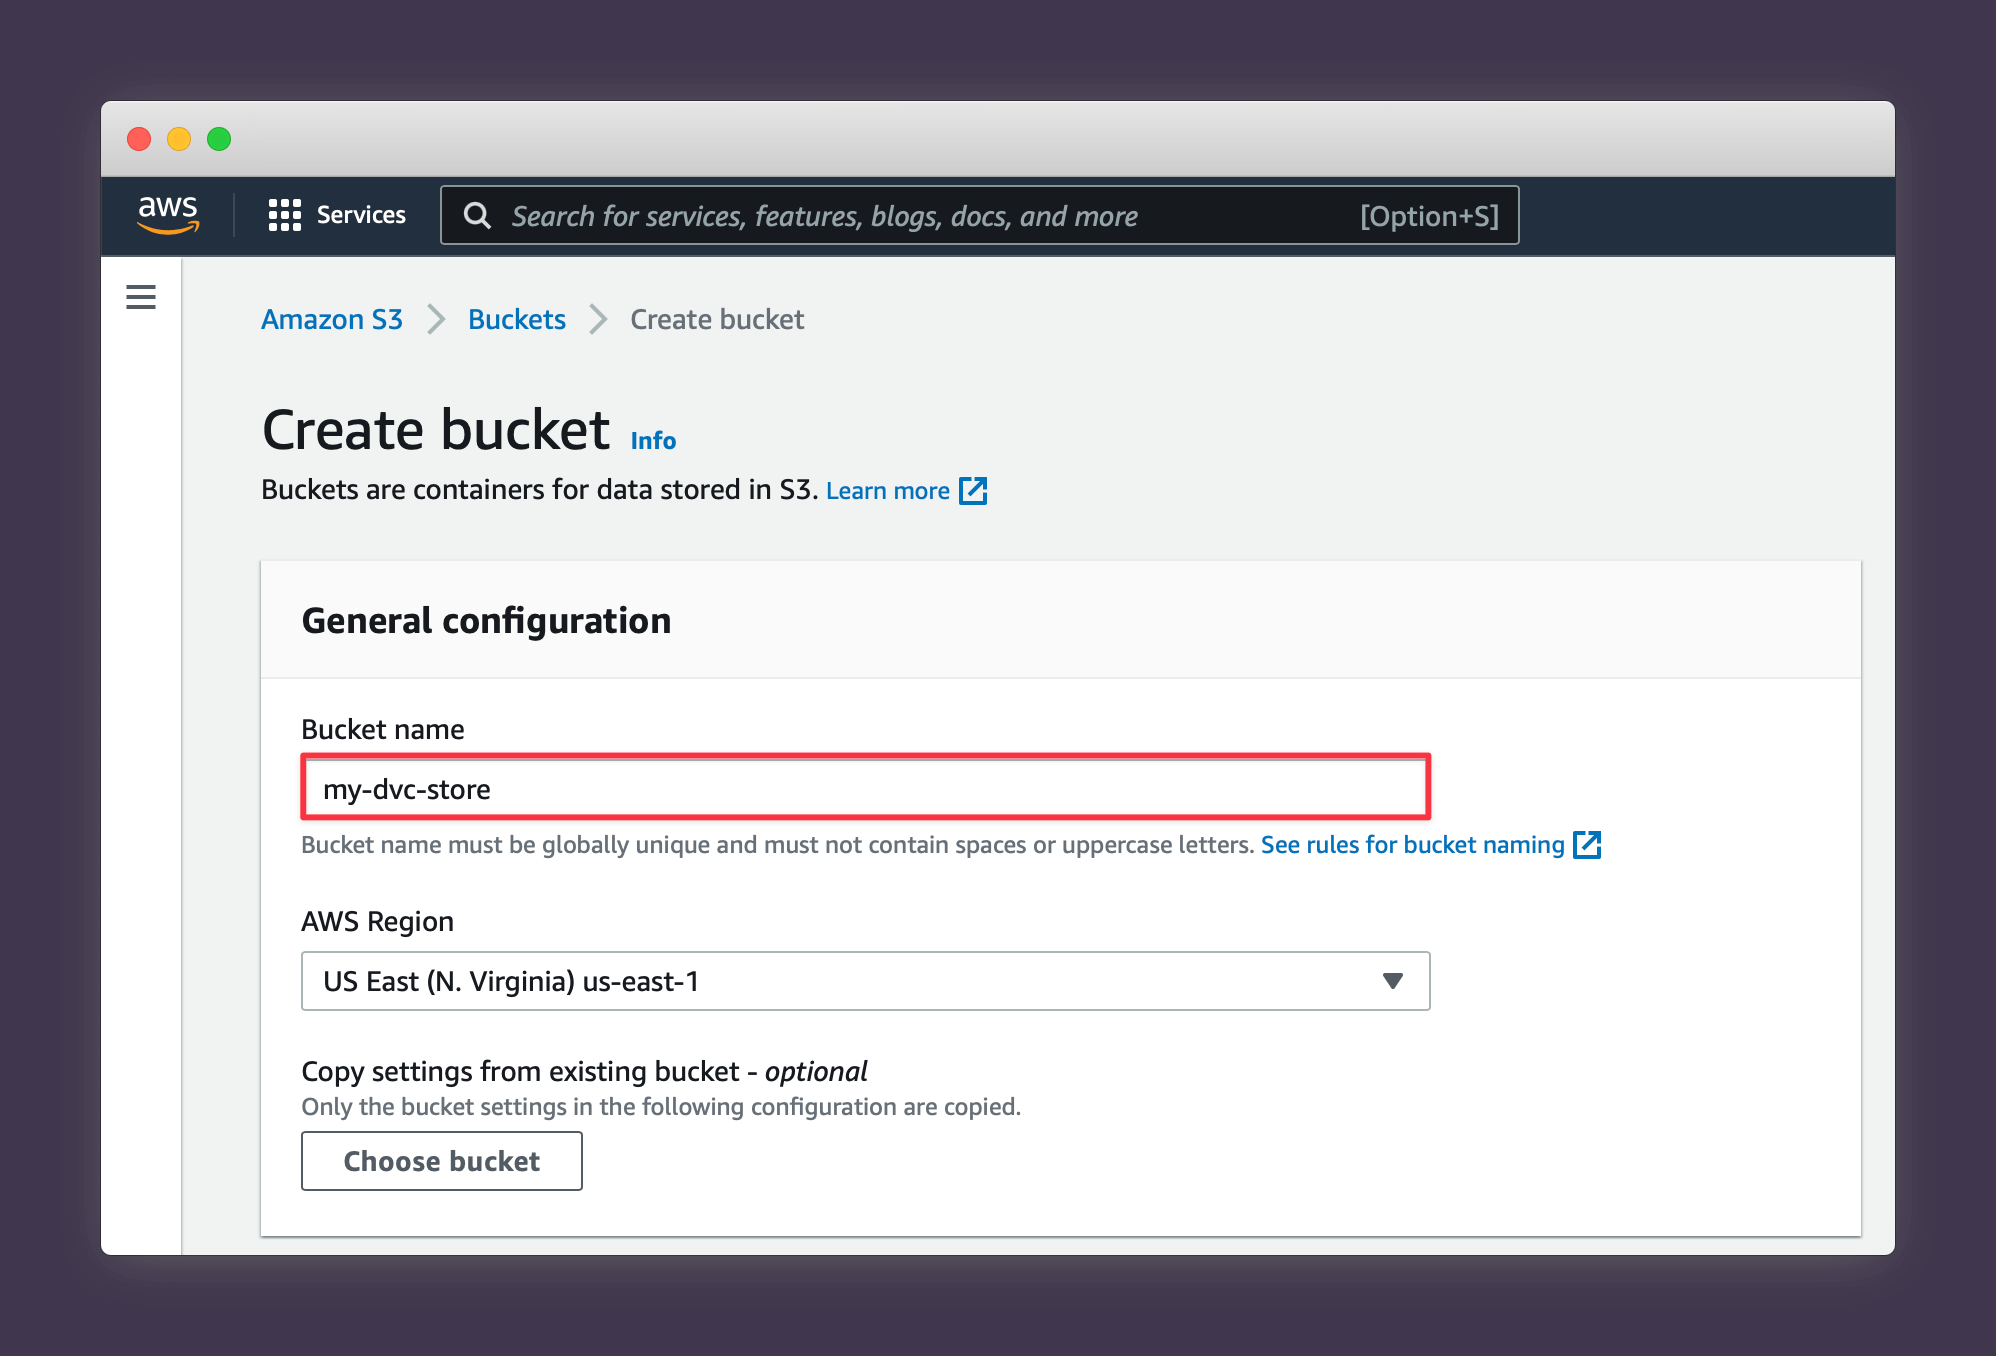Click the AWS Region dropdown arrow
Viewport: 1996px width, 1356px height.
pos(1392,981)
